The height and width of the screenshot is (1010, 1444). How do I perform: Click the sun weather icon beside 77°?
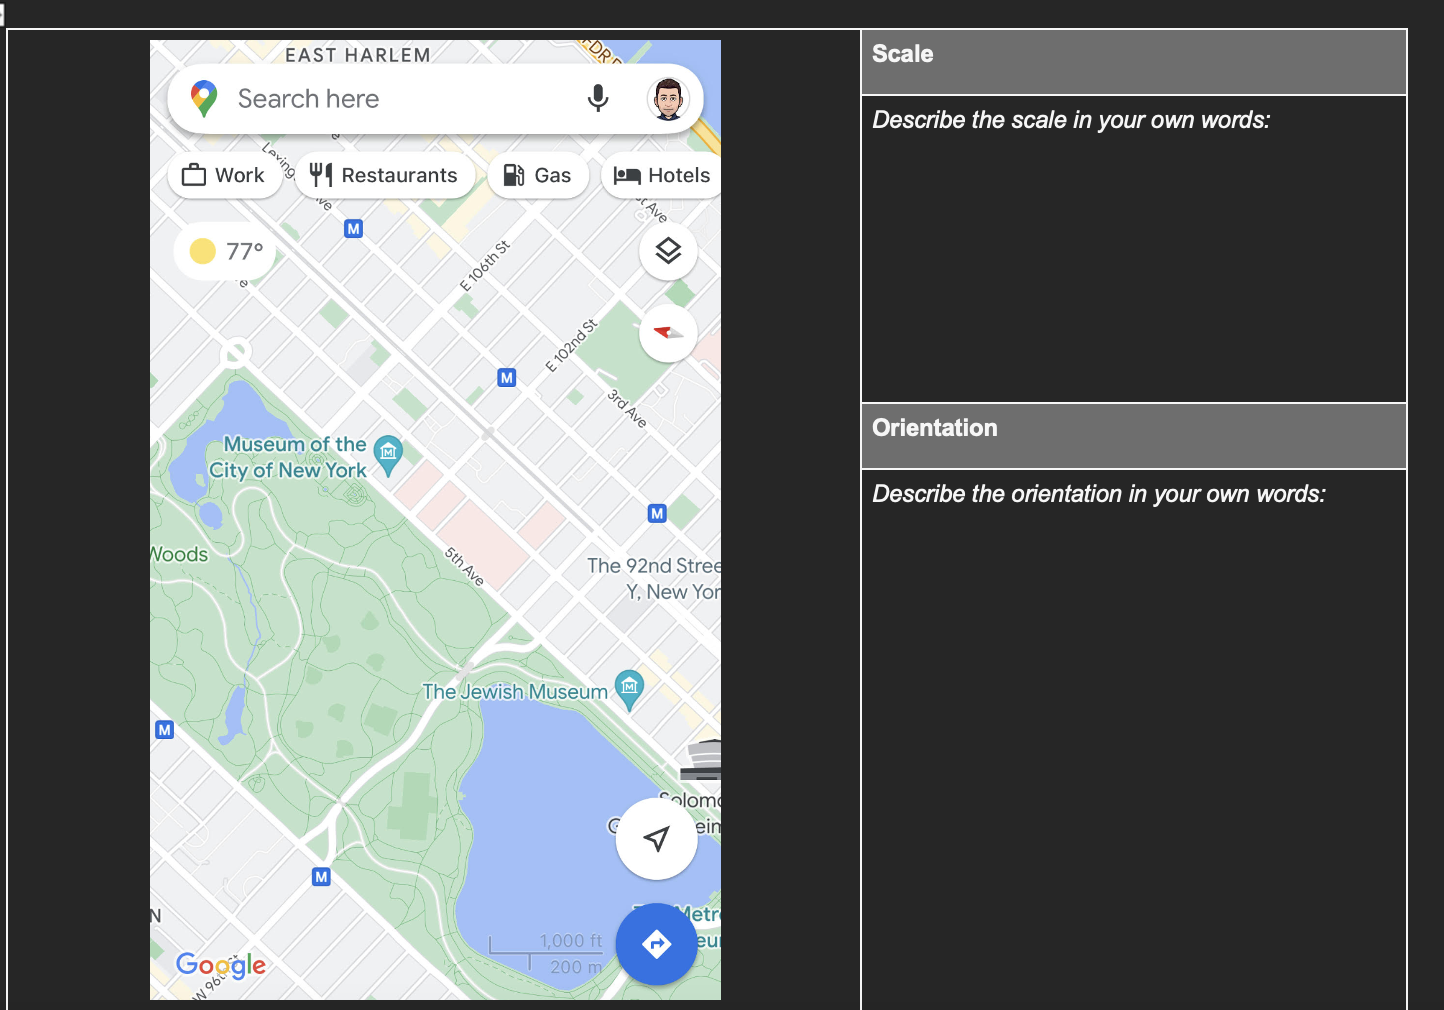pyautogui.click(x=203, y=251)
